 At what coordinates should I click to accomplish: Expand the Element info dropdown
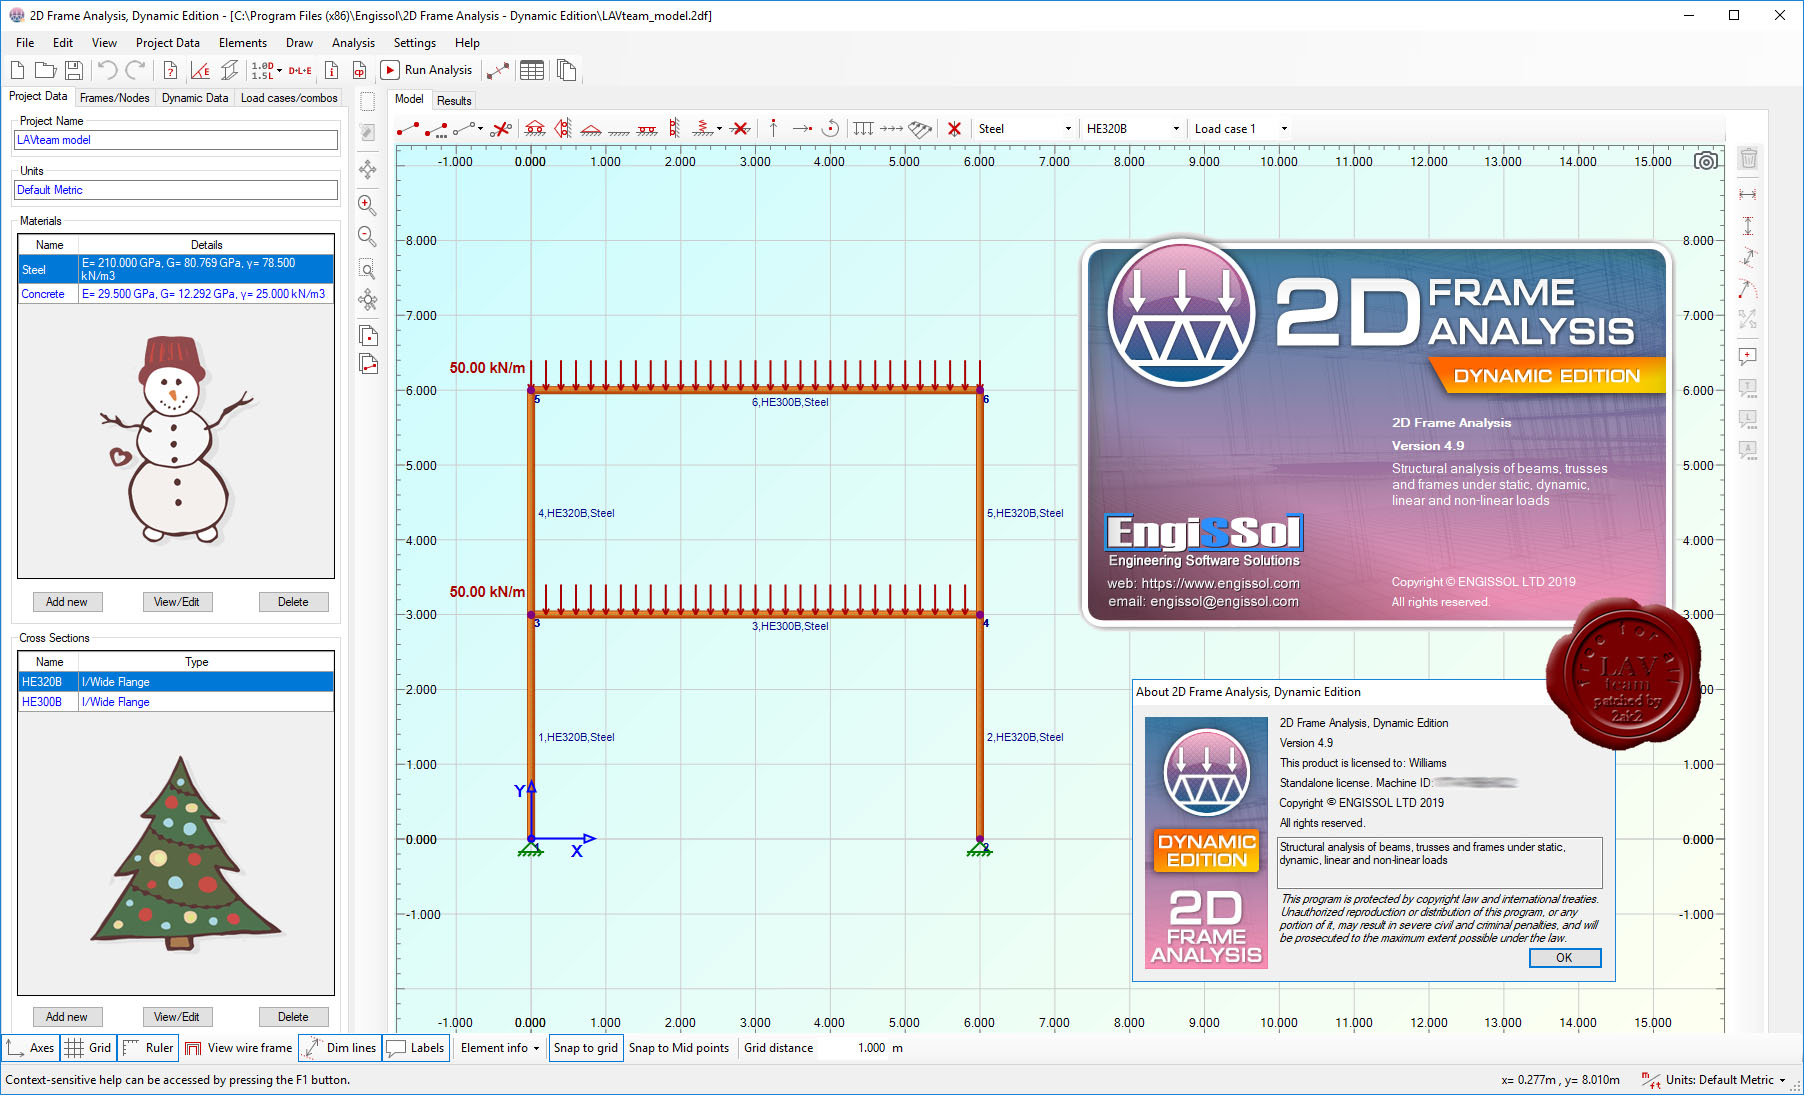click(500, 1048)
